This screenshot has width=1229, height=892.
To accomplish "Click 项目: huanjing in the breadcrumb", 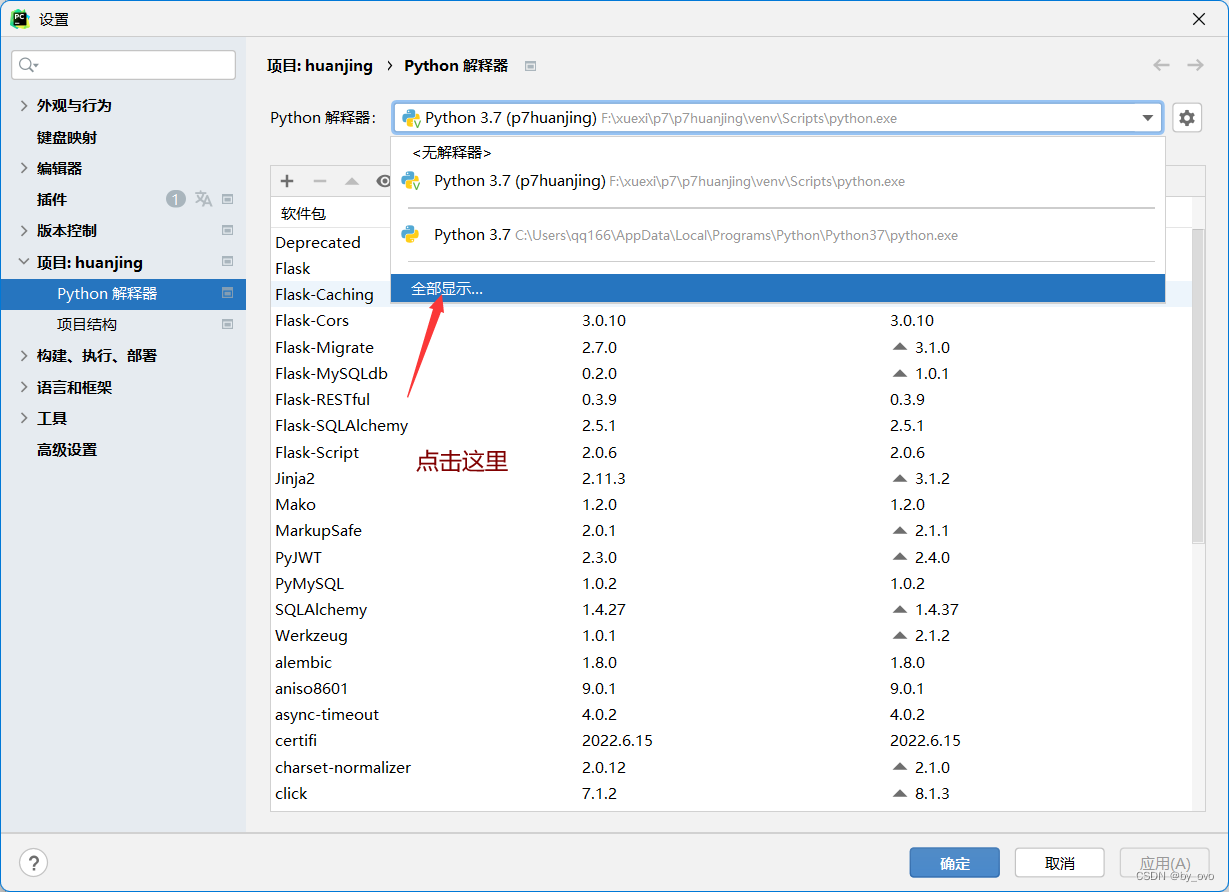I will (320, 66).
